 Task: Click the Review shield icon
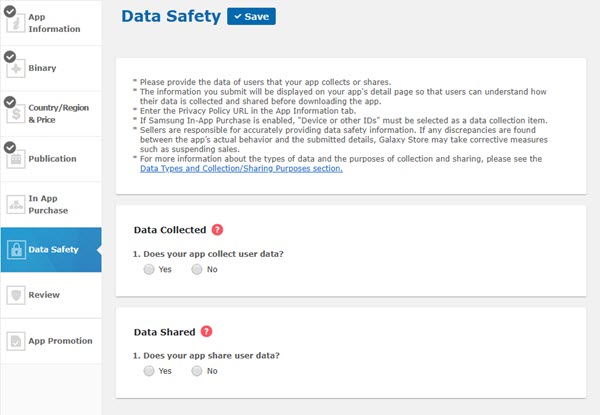pyautogui.click(x=16, y=295)
